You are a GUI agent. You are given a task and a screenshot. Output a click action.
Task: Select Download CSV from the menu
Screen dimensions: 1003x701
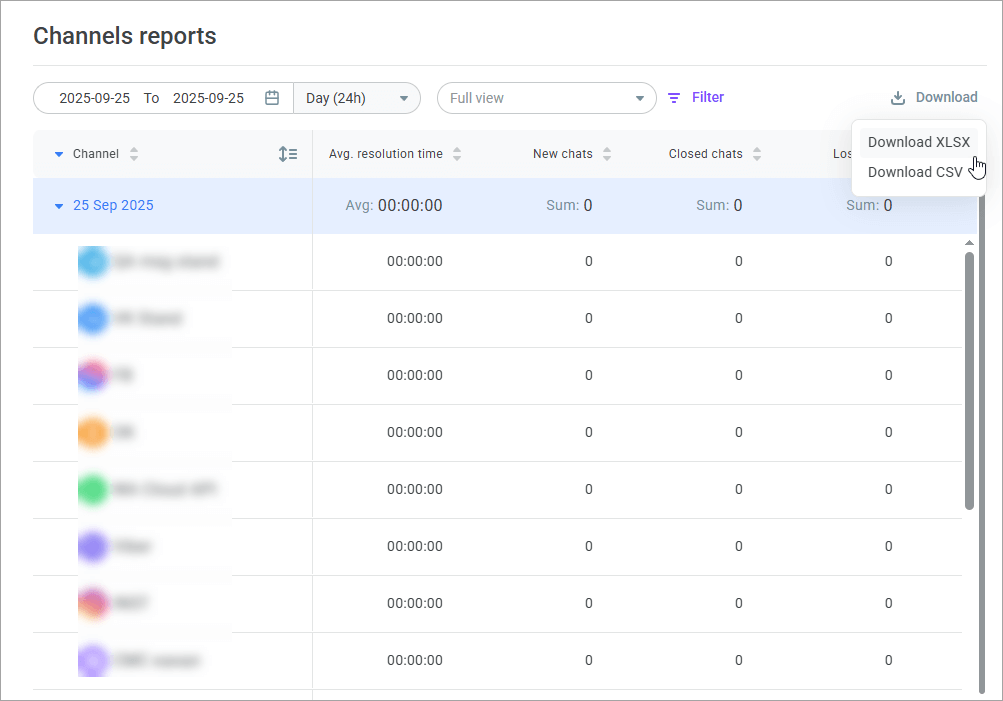[914, 172]
